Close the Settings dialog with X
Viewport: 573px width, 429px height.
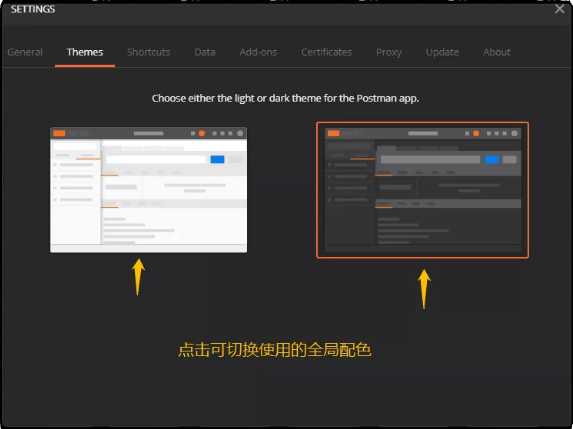(559, 9)
